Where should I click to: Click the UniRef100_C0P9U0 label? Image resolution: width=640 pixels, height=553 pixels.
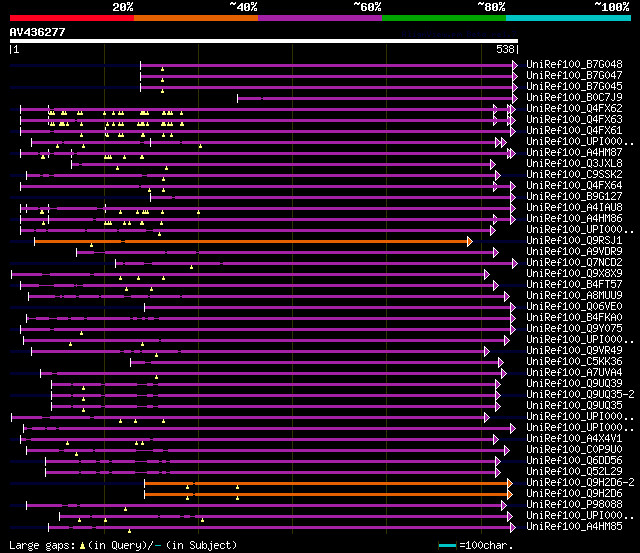pos(574,450)
